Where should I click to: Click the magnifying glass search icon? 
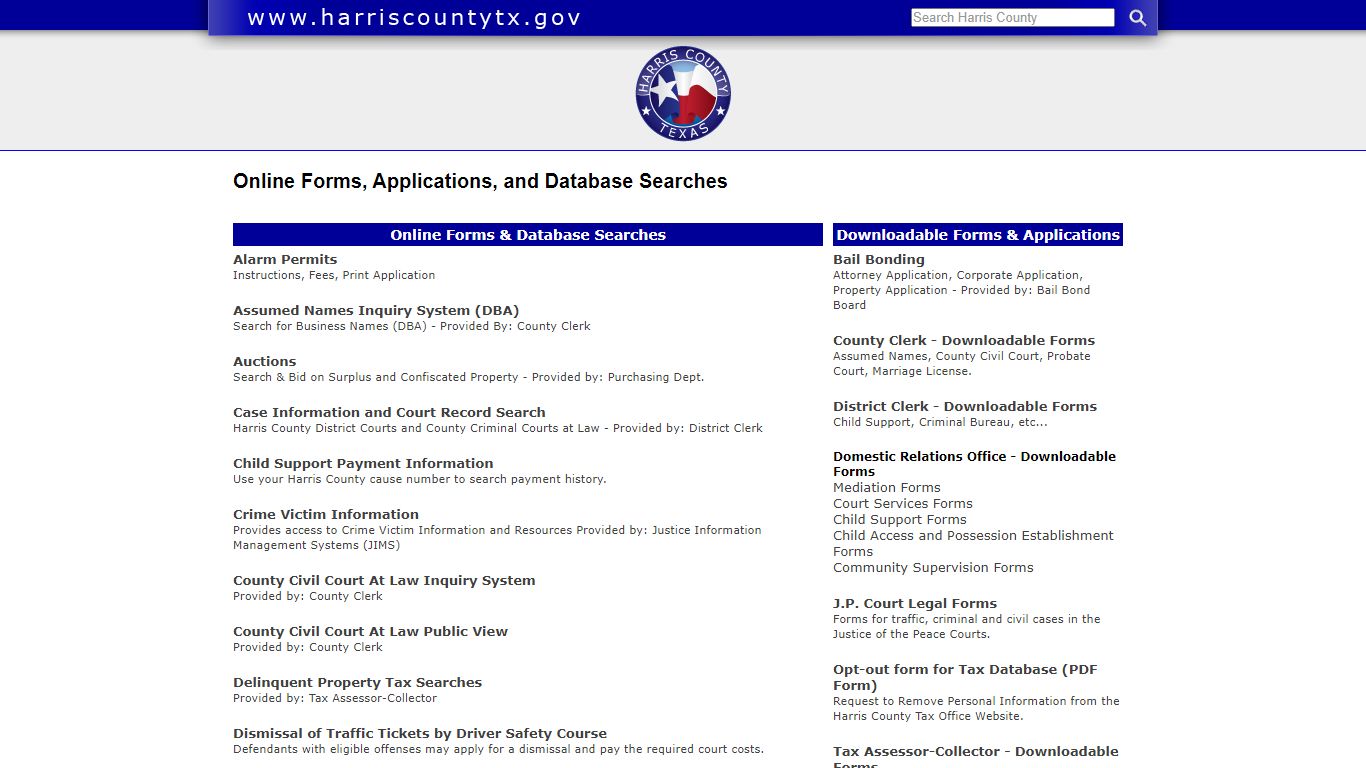pyautogui.click(x=1138, y=17)
